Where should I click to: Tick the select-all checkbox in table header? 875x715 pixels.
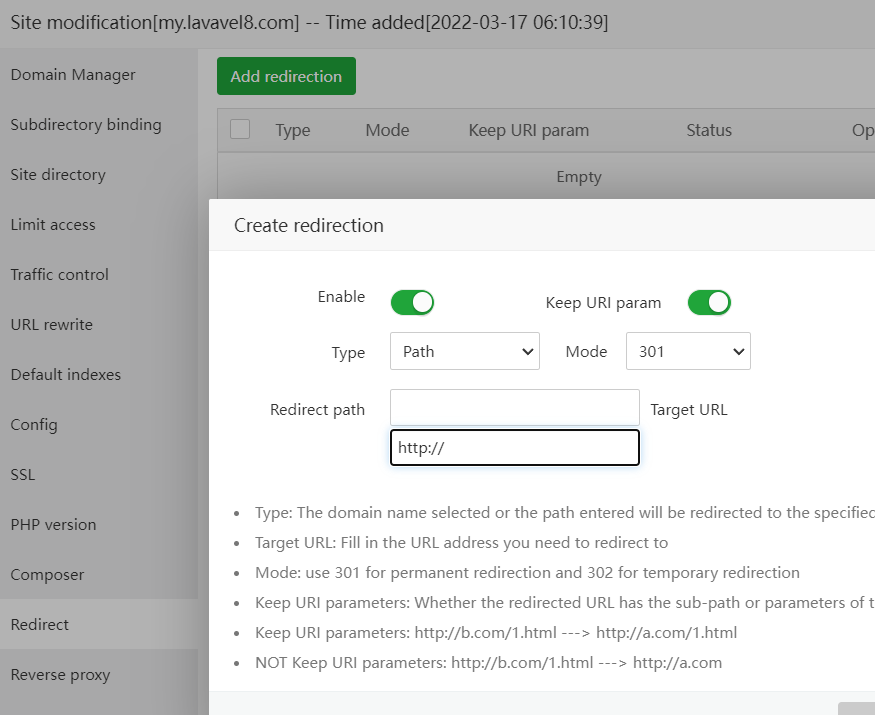click(x=240, y=129)
